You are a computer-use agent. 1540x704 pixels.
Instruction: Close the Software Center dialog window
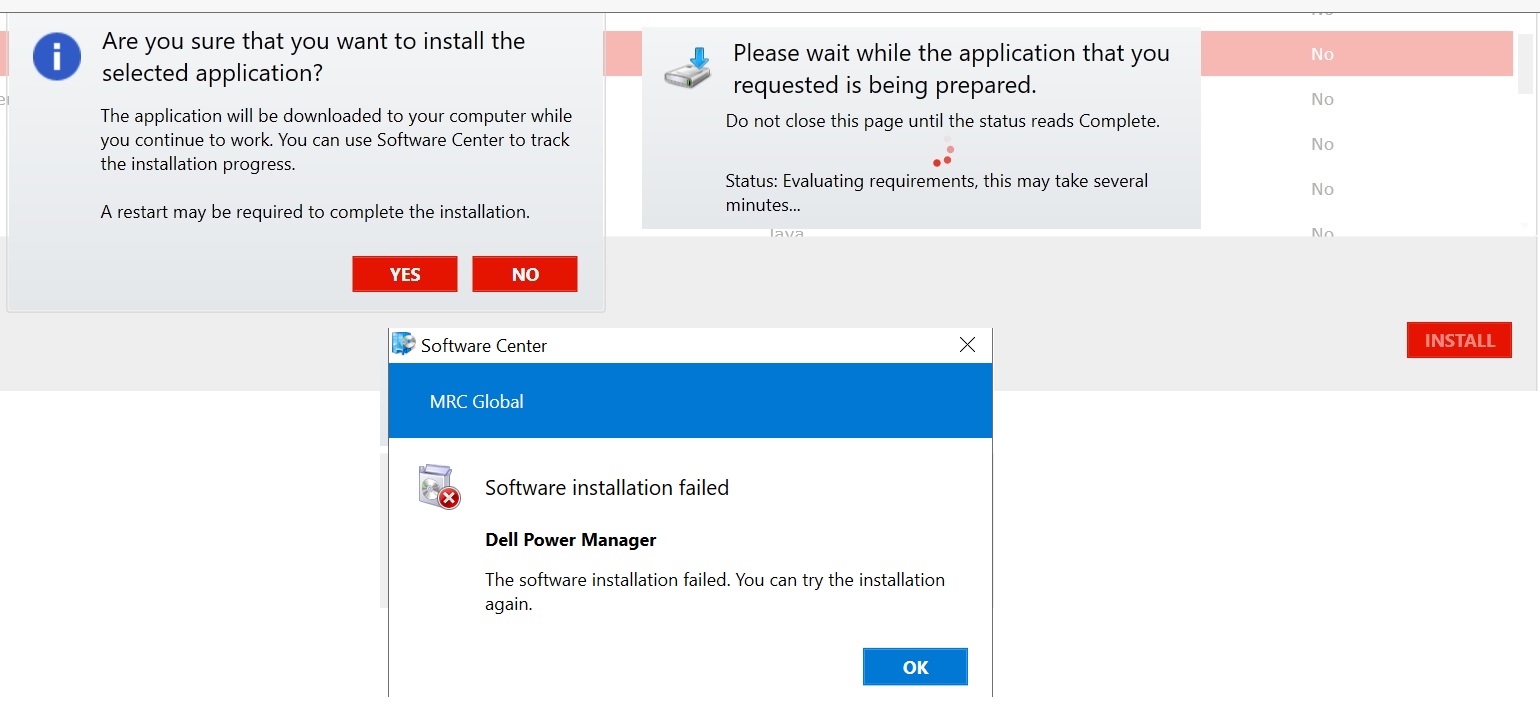(x=967, y=345)
